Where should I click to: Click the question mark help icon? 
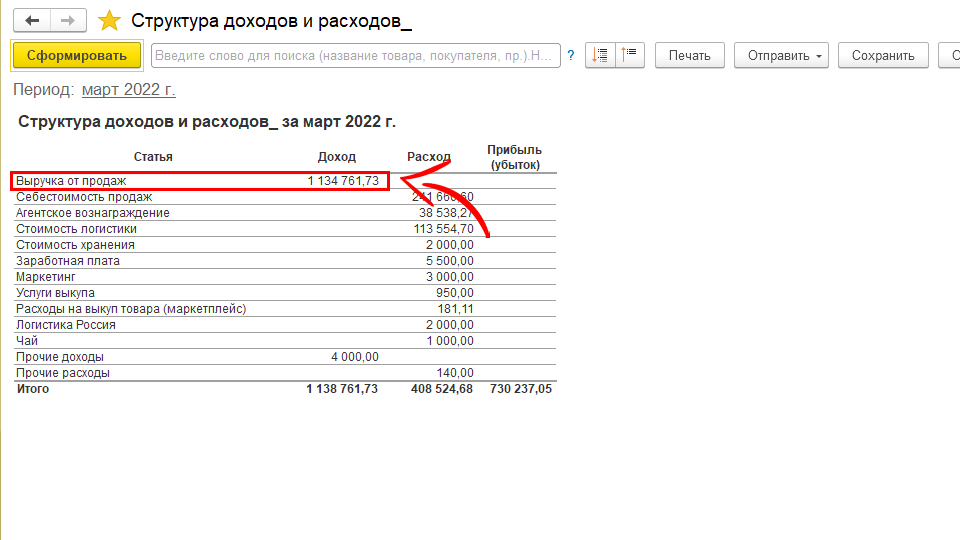point(570,56)
